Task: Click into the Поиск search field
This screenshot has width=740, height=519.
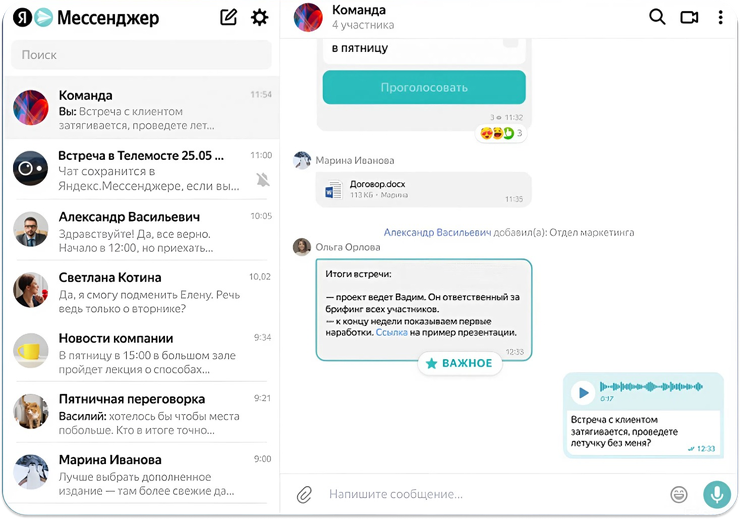Action: pyautogui.click(x=141, y=55)
